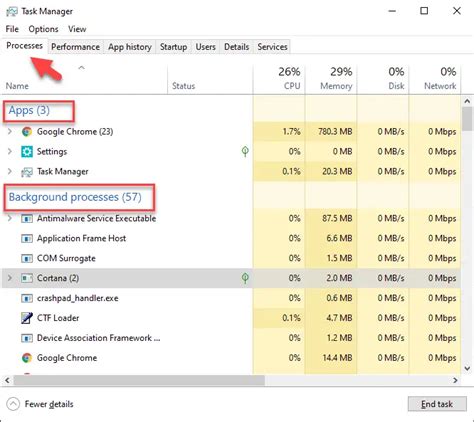The image size is (474, 422).
Task: Select the COM Surrogate process icon
Action: pos(27,258)
